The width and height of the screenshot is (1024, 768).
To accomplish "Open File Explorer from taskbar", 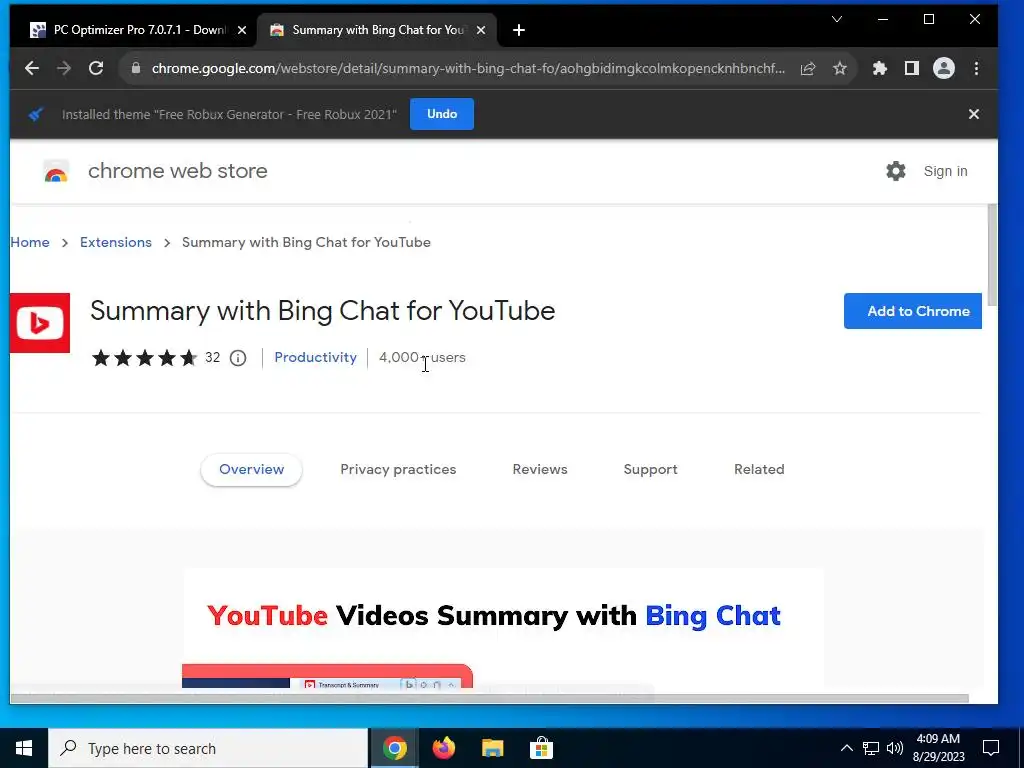I will pos(492,748).
